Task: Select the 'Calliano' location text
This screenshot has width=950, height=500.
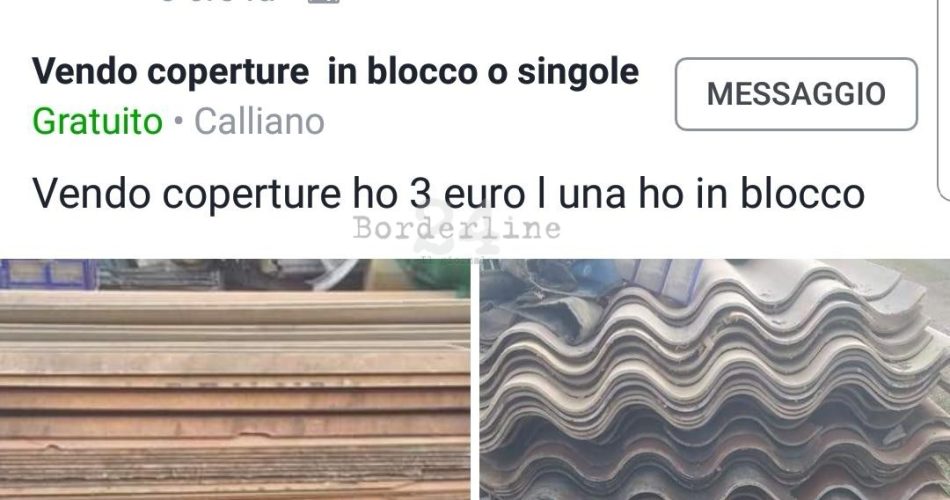Action: [259, 121]
